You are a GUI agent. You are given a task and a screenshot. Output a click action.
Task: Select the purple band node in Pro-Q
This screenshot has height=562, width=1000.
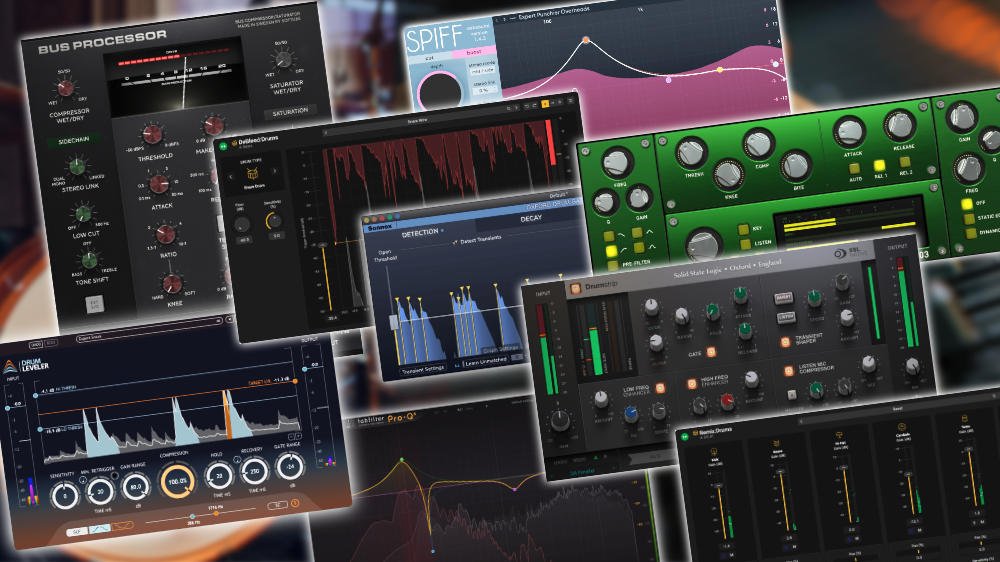514,489
